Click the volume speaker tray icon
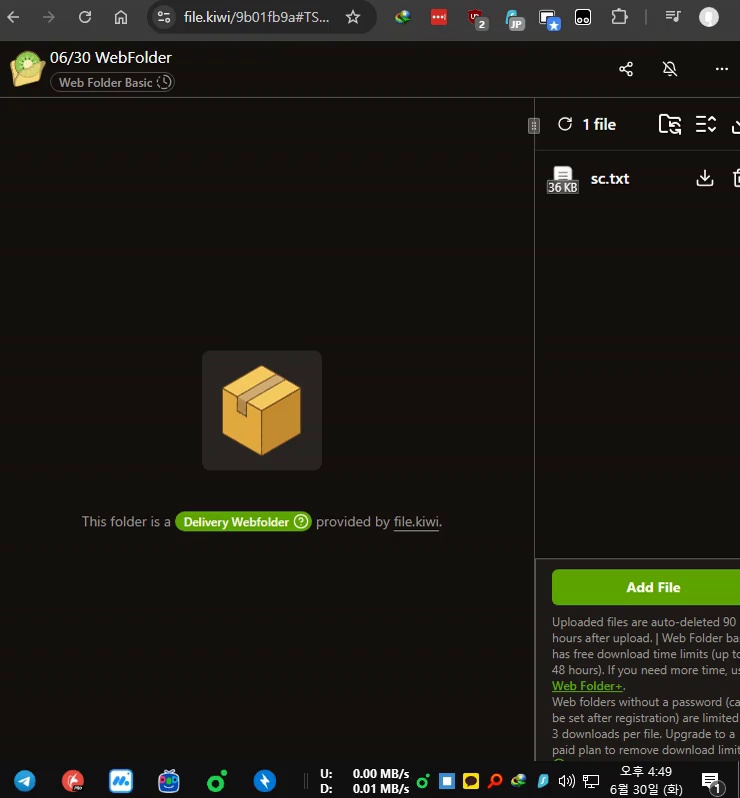The image size is (740, 798). point(566,781)
